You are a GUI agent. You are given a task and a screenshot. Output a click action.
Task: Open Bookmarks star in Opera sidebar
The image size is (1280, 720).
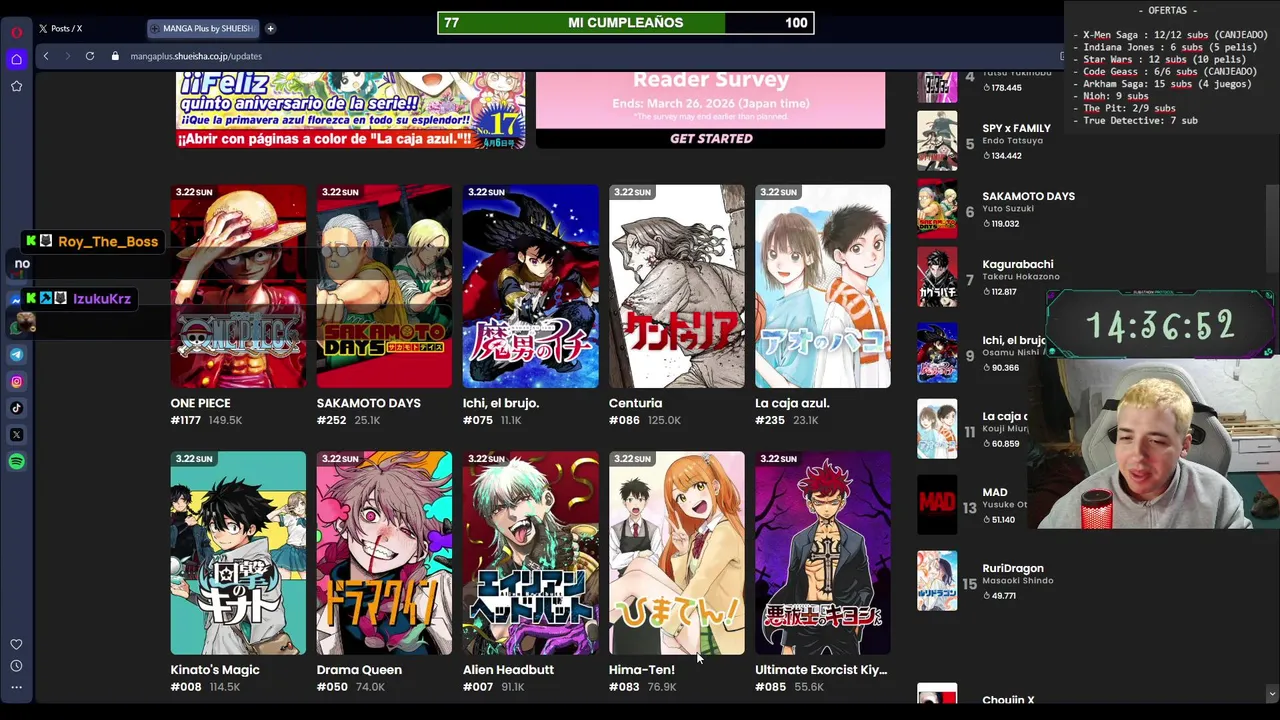[x=16, y=86]
